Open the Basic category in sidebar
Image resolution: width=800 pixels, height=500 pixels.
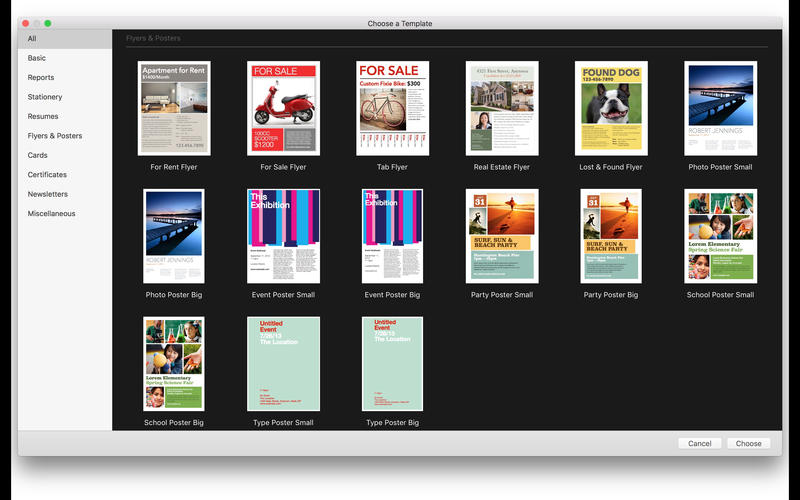[x=37, y=58]
